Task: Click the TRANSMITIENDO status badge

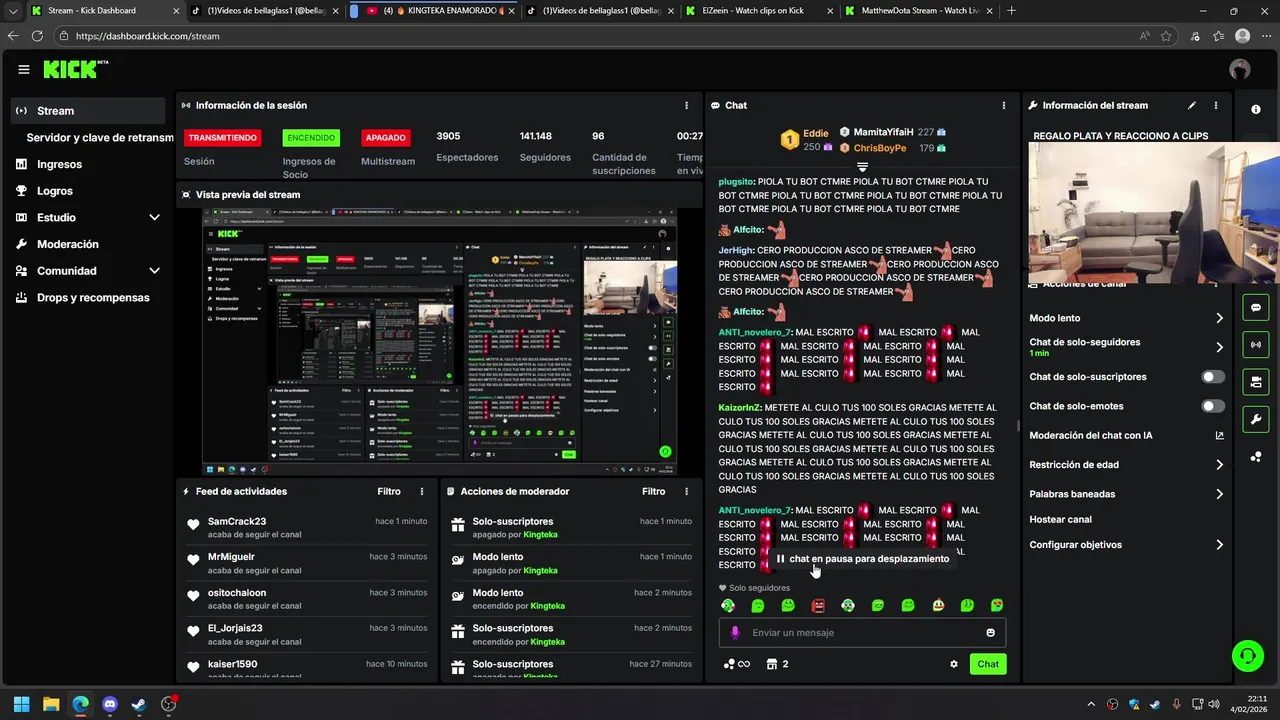Action: 223,138
